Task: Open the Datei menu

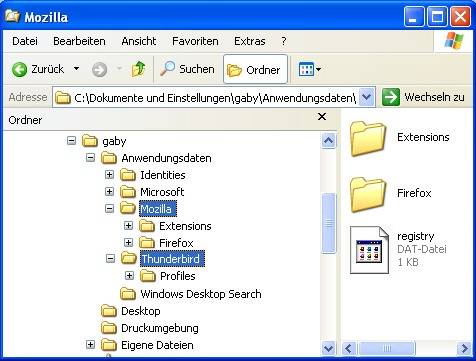Action: [25, 41]
